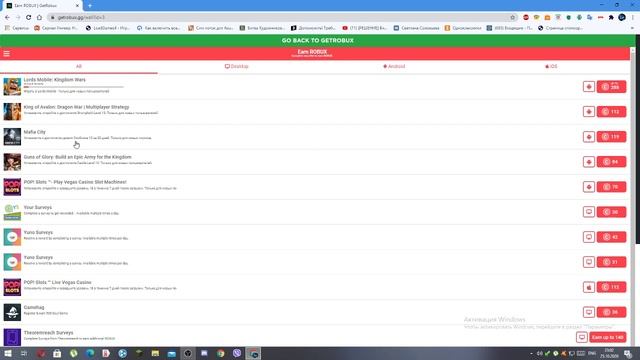Claim the reward button for Mafia City
640x360 pixels.
coord(611,137)
